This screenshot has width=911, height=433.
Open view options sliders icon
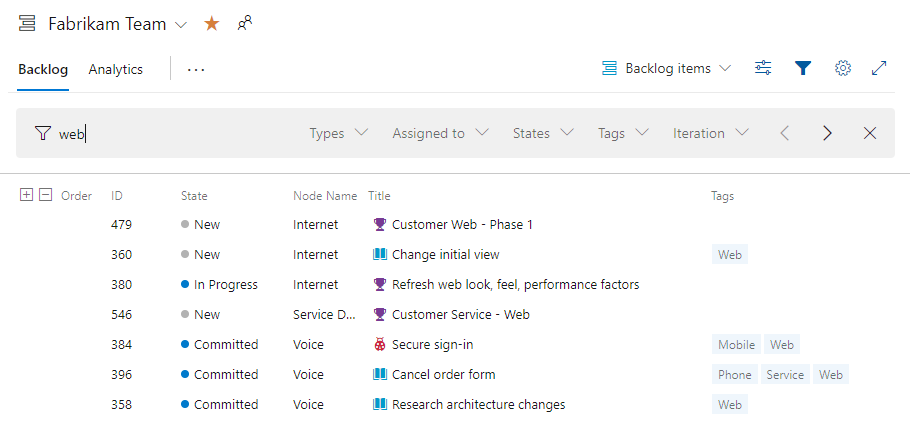(763, 68)
